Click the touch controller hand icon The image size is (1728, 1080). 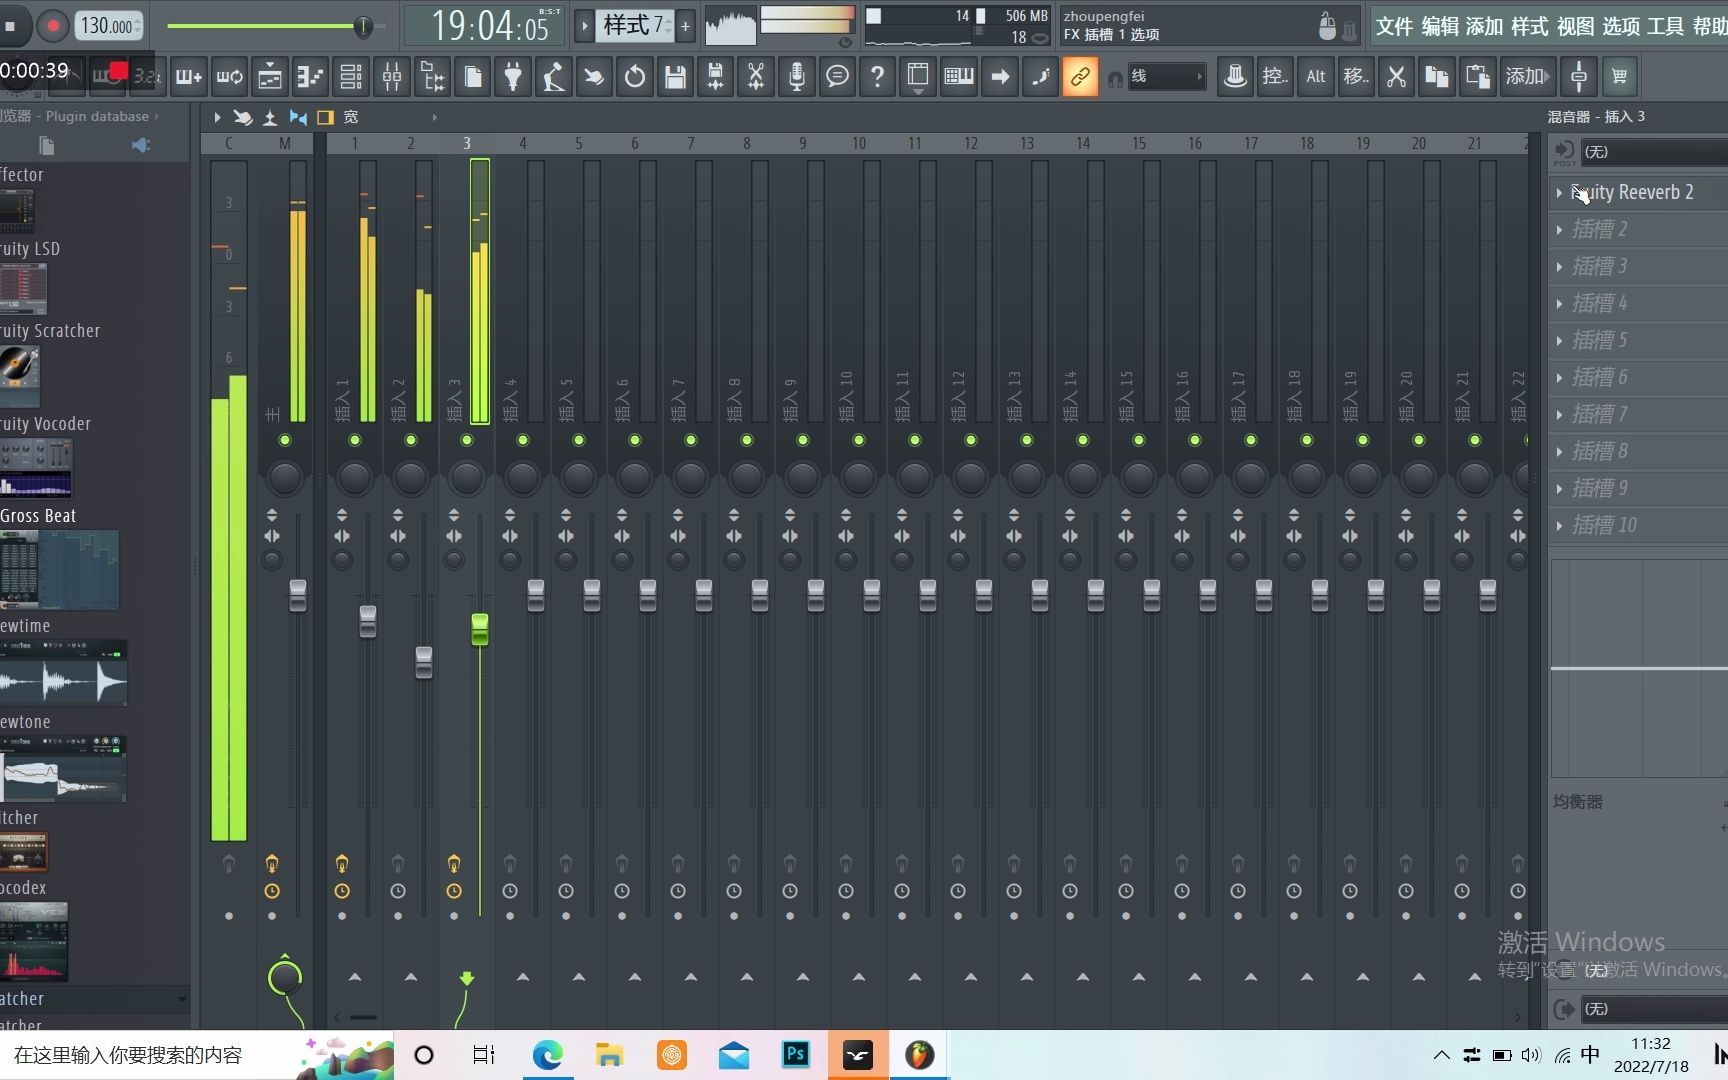(x=594, y=76)
